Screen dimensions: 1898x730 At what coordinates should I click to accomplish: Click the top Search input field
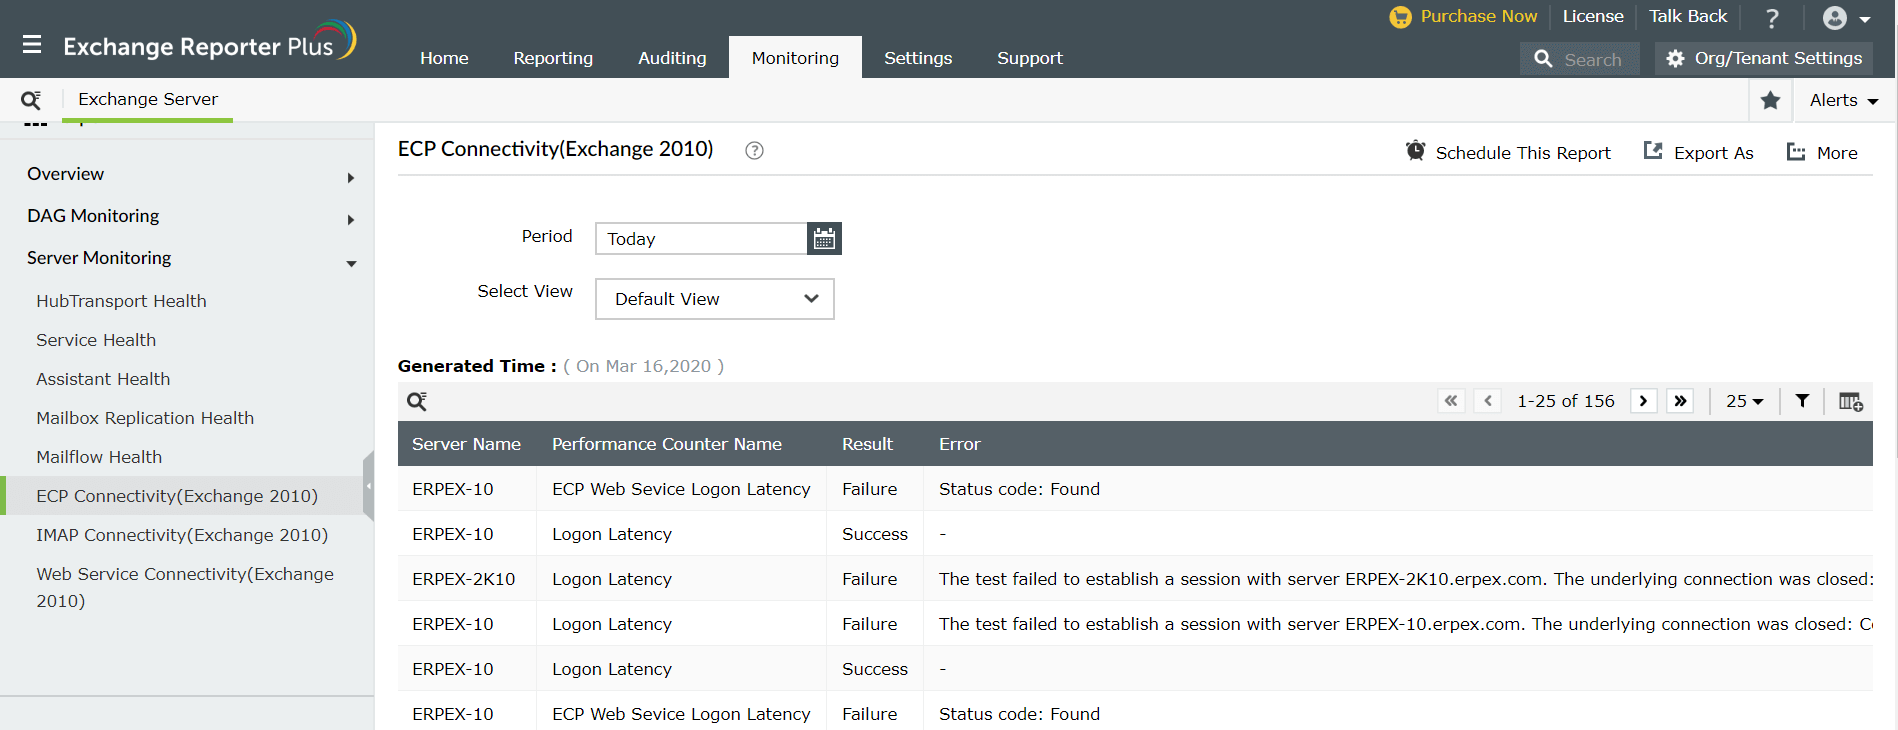[x=1592, y=59]
